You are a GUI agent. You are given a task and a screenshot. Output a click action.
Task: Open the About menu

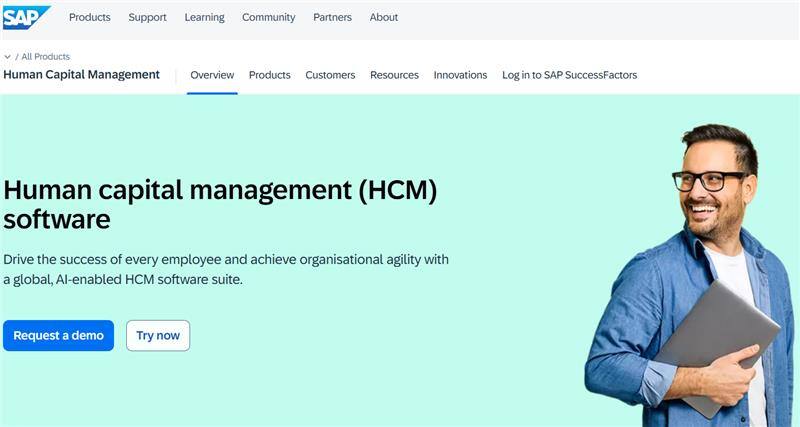point(384,17)
